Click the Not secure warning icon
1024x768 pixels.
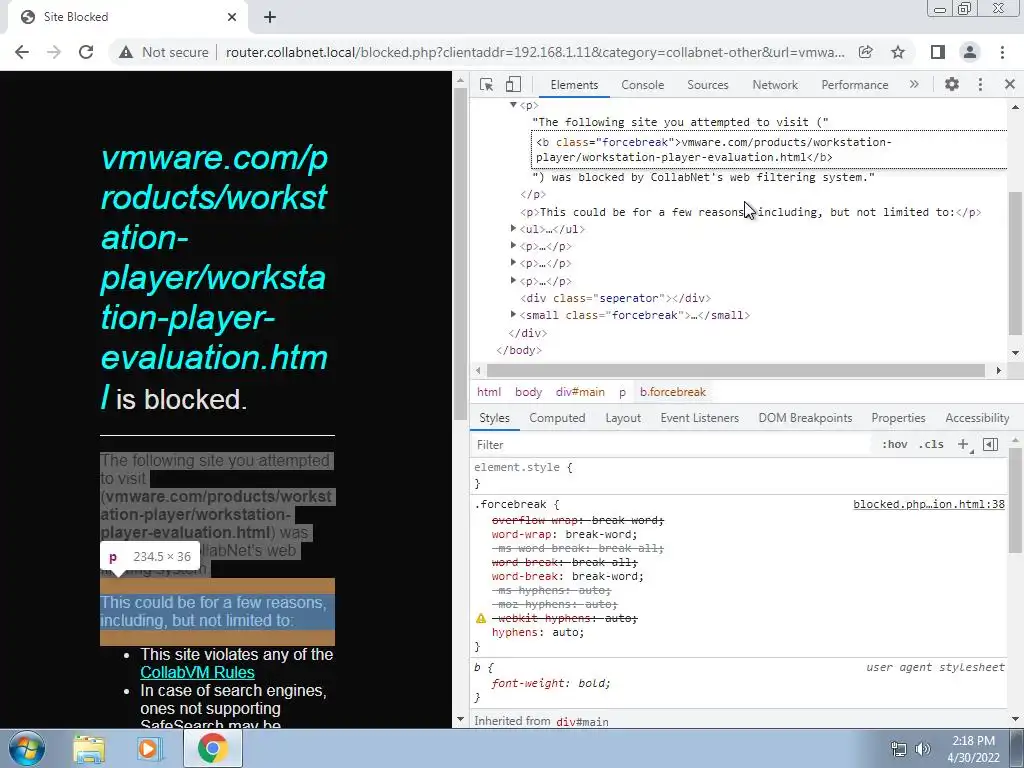click(126, 52)
